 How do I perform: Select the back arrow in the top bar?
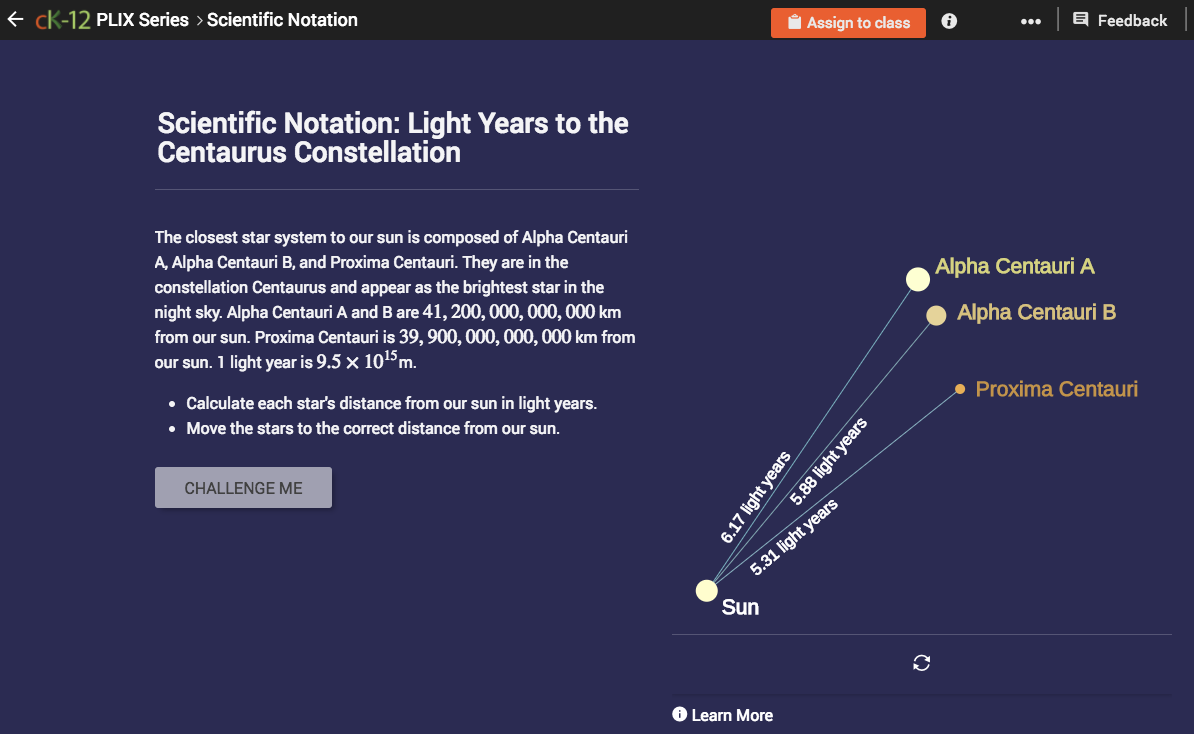pos(15,19)
